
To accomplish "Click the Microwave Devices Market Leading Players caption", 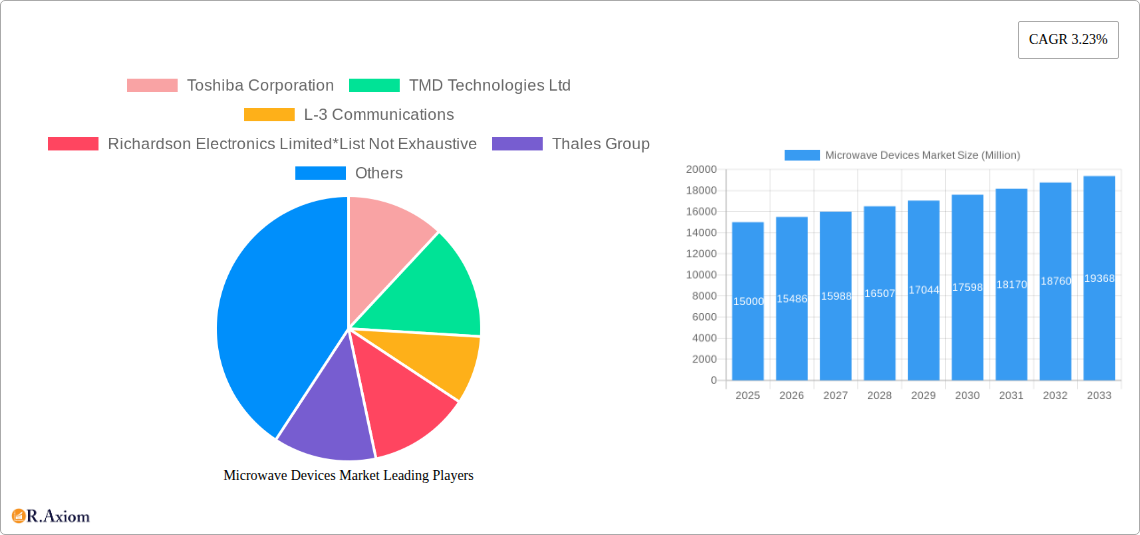I will [x=349, y=475].
